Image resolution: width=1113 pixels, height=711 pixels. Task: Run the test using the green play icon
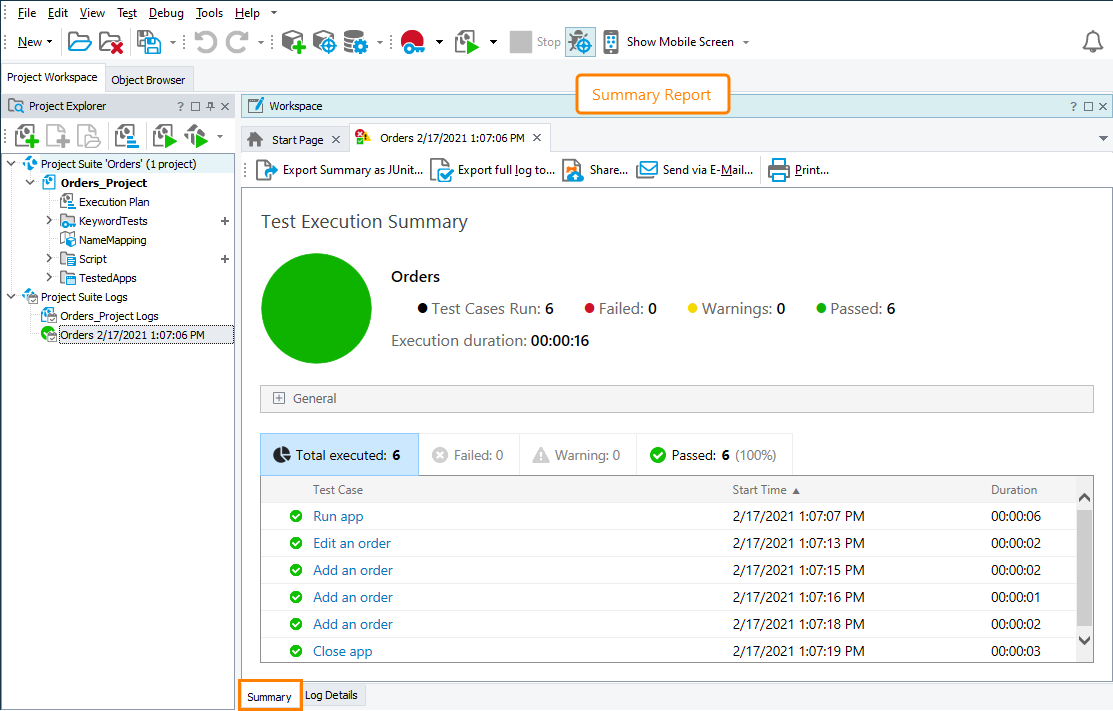point(466,41)
